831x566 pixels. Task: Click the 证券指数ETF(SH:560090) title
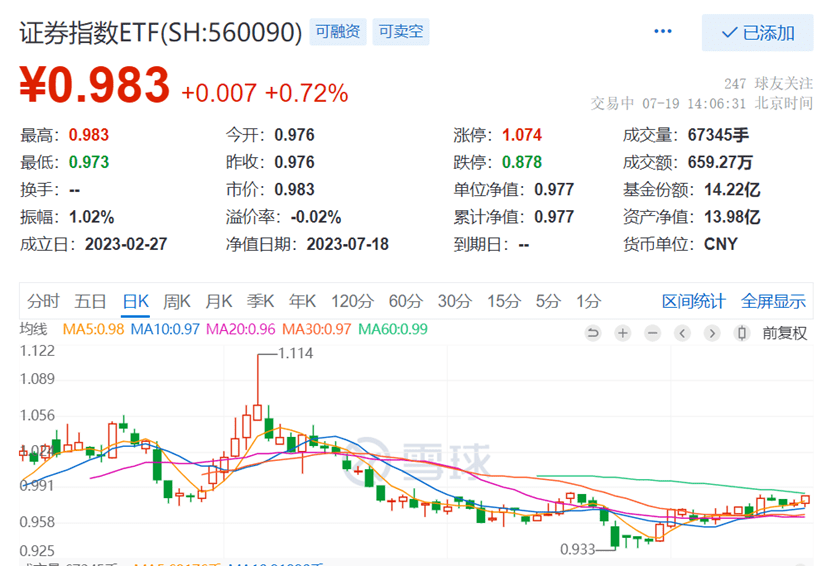[x=161, y=32]
